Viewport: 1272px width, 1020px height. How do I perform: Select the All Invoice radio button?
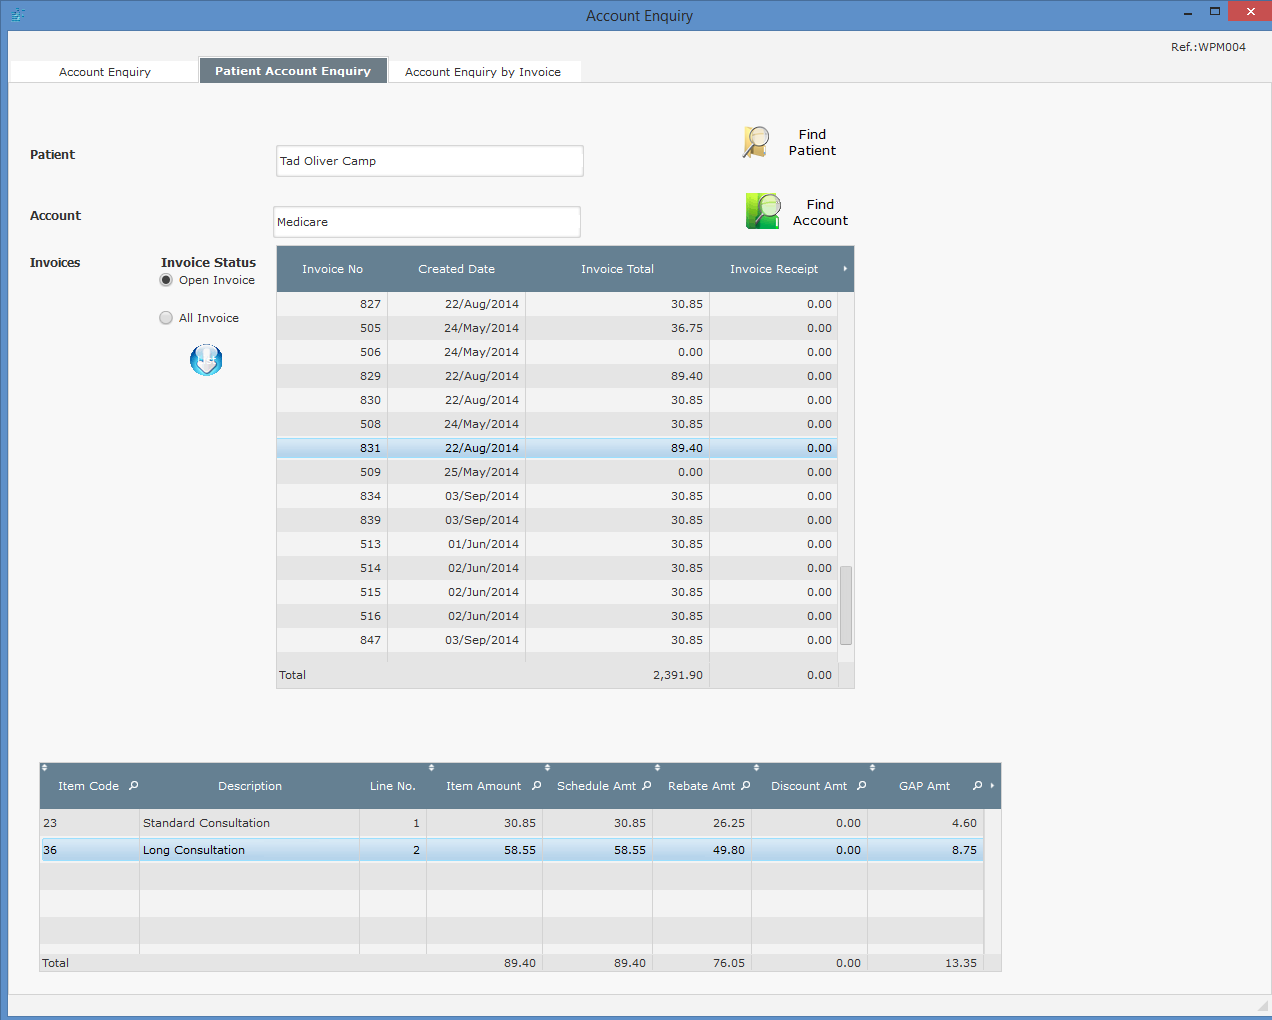click(166, 318)
